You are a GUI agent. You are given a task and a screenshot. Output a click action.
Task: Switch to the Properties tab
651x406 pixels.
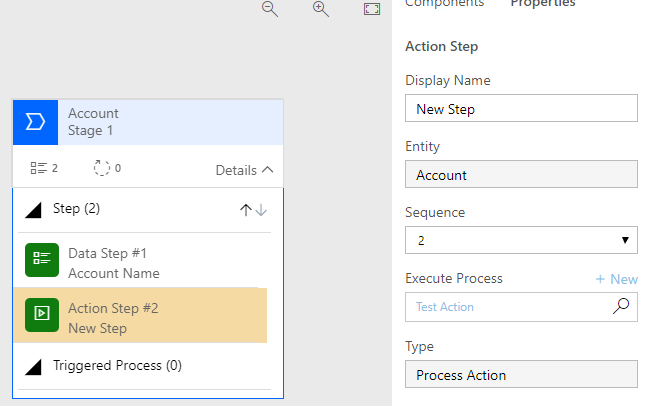click(x=543, y=3)
